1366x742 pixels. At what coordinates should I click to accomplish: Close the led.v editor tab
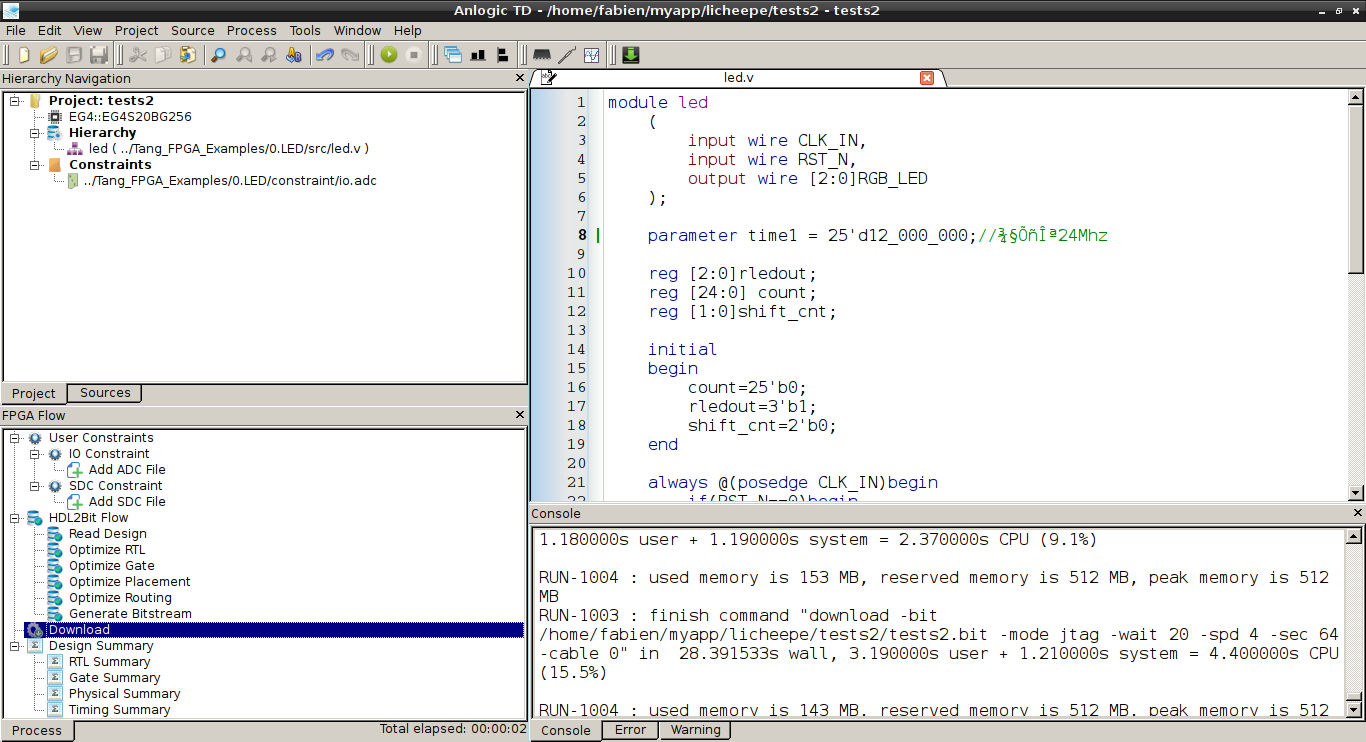(x=927, y=78)
